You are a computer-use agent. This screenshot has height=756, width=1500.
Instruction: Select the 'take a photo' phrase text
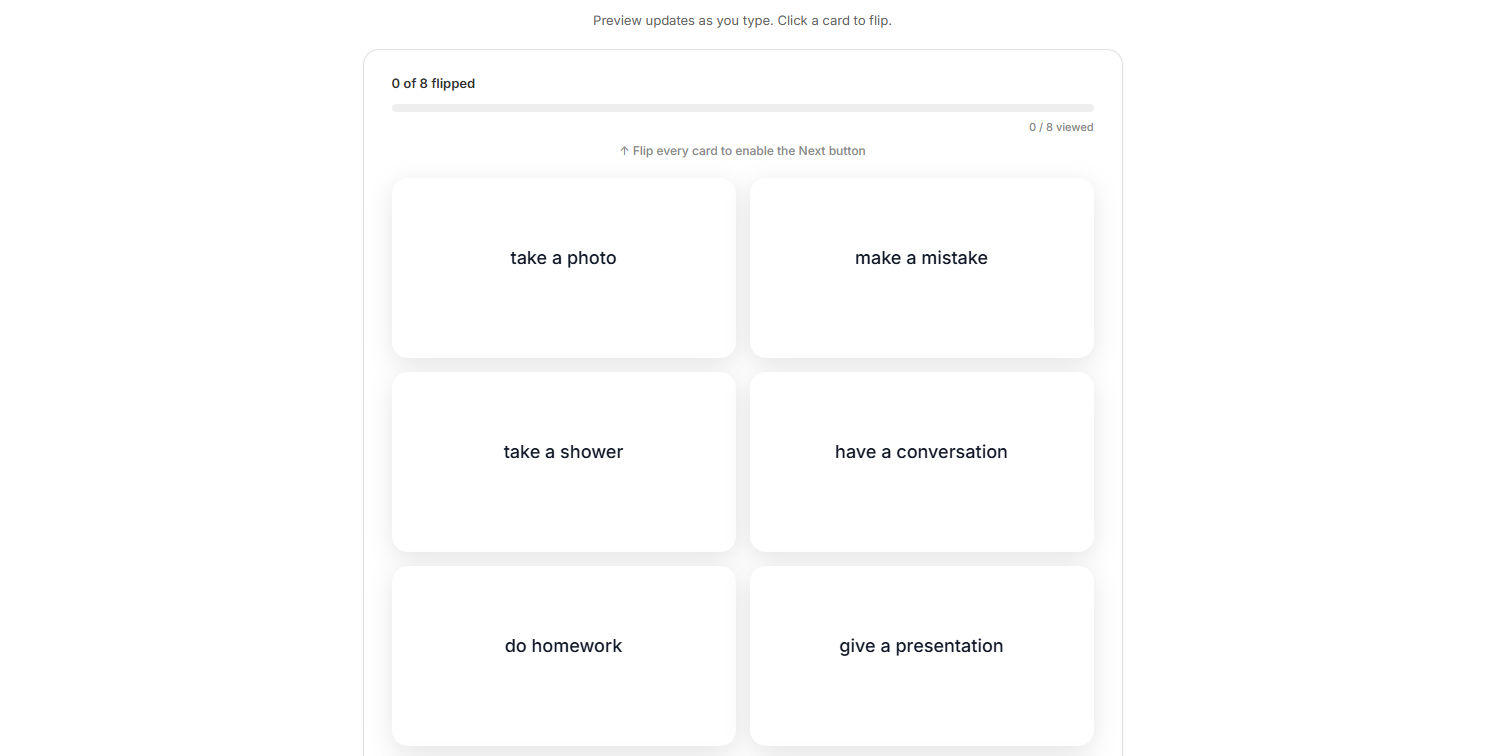click(x=563, y=258)
